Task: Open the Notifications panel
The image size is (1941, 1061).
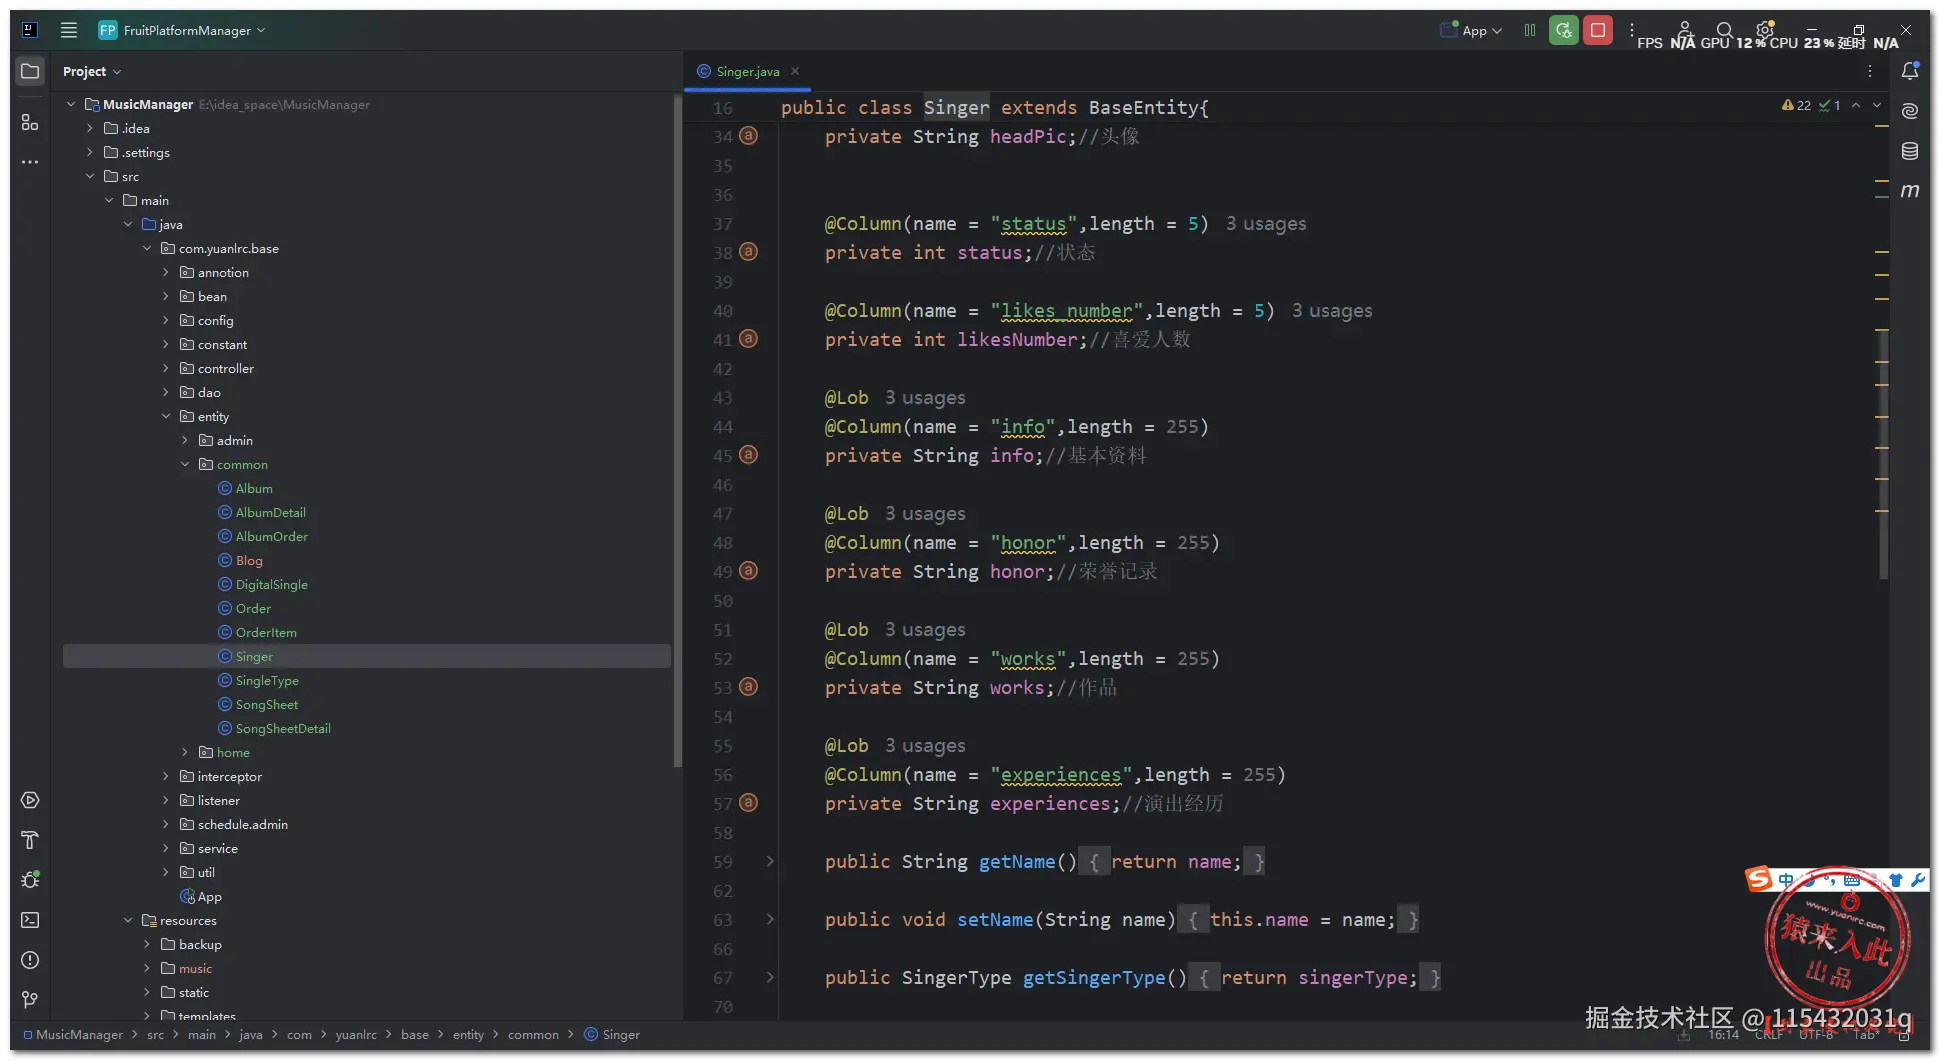Action: (1910, 71)
